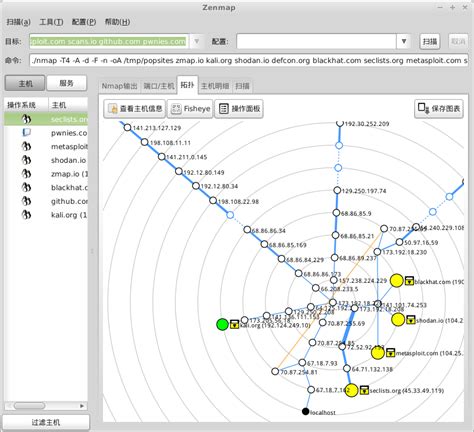Click the 保存图表 save graphic button
The image size is (474, 432).
(x=439, y=109)
